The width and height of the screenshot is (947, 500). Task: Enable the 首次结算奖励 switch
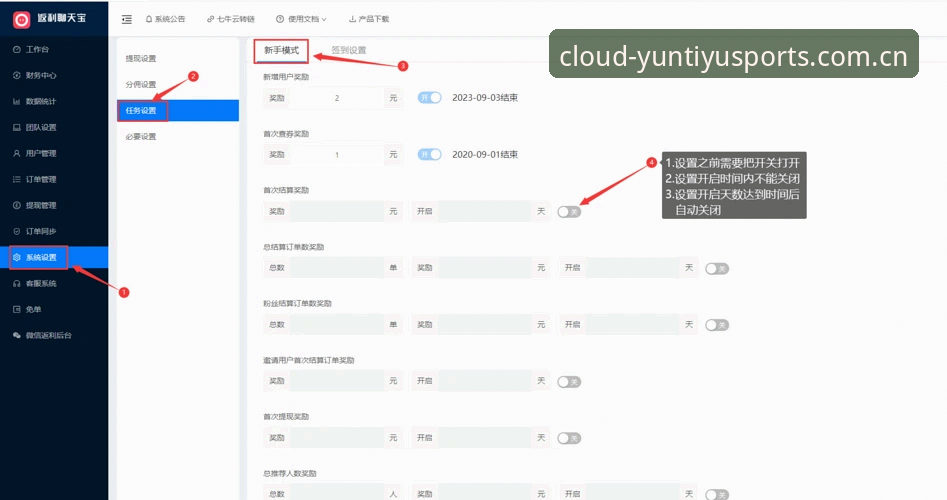569,211
